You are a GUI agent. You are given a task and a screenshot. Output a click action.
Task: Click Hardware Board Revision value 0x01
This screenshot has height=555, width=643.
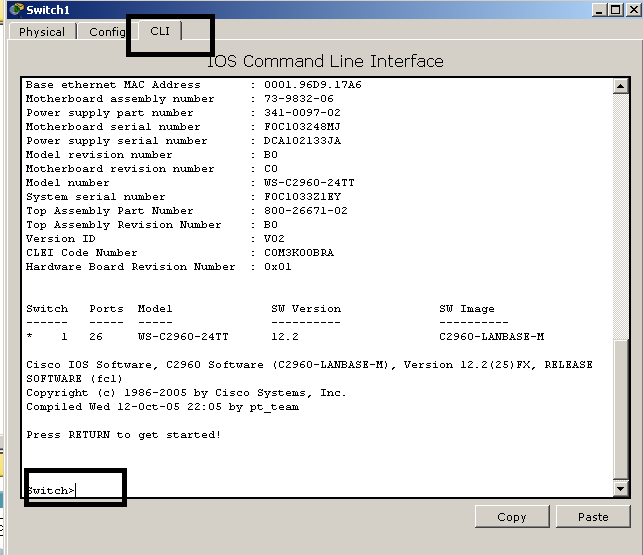278,267
